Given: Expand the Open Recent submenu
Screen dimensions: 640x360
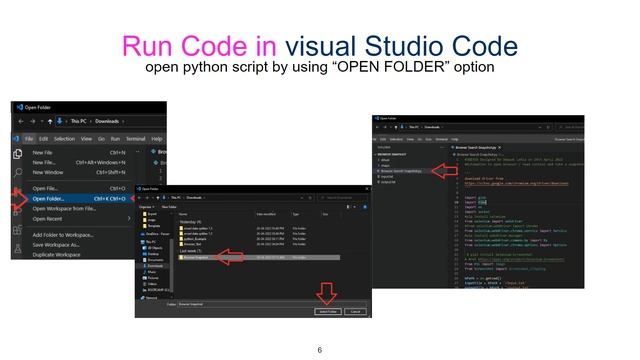Looking at the screenshot, I should [x=80, y=219].
